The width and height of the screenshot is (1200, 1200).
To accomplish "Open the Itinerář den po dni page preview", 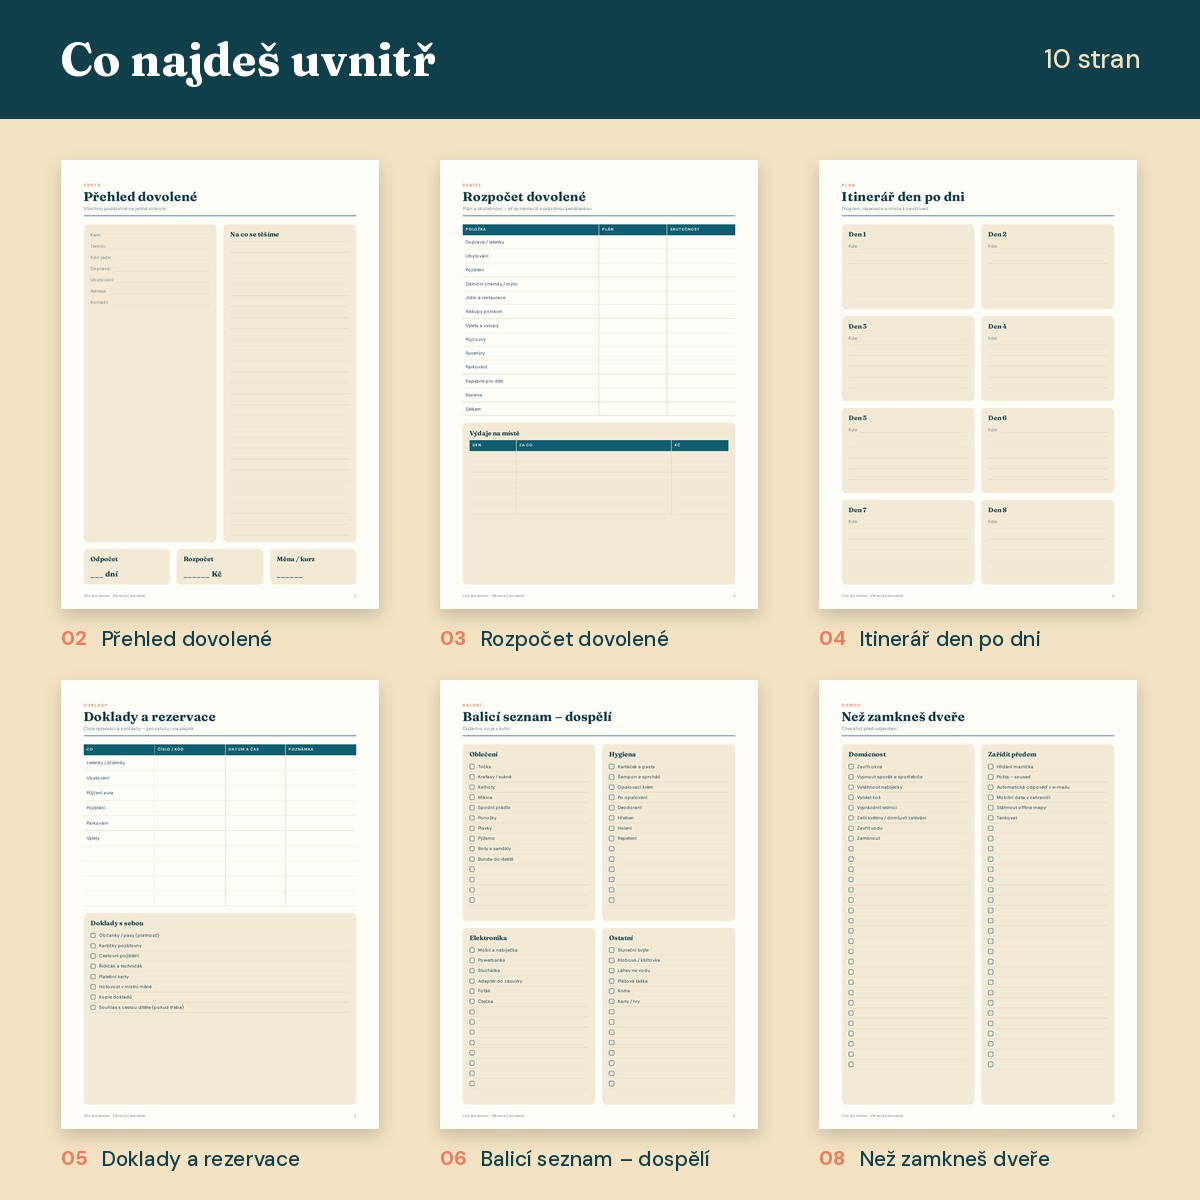I will [978, 384].
